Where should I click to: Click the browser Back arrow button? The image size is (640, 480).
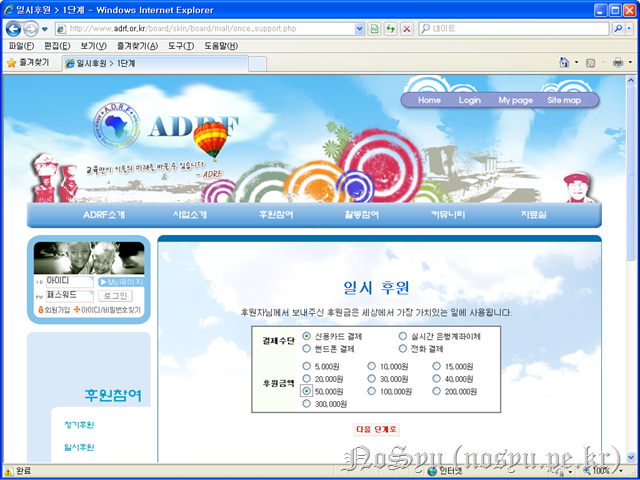point(14,29)
